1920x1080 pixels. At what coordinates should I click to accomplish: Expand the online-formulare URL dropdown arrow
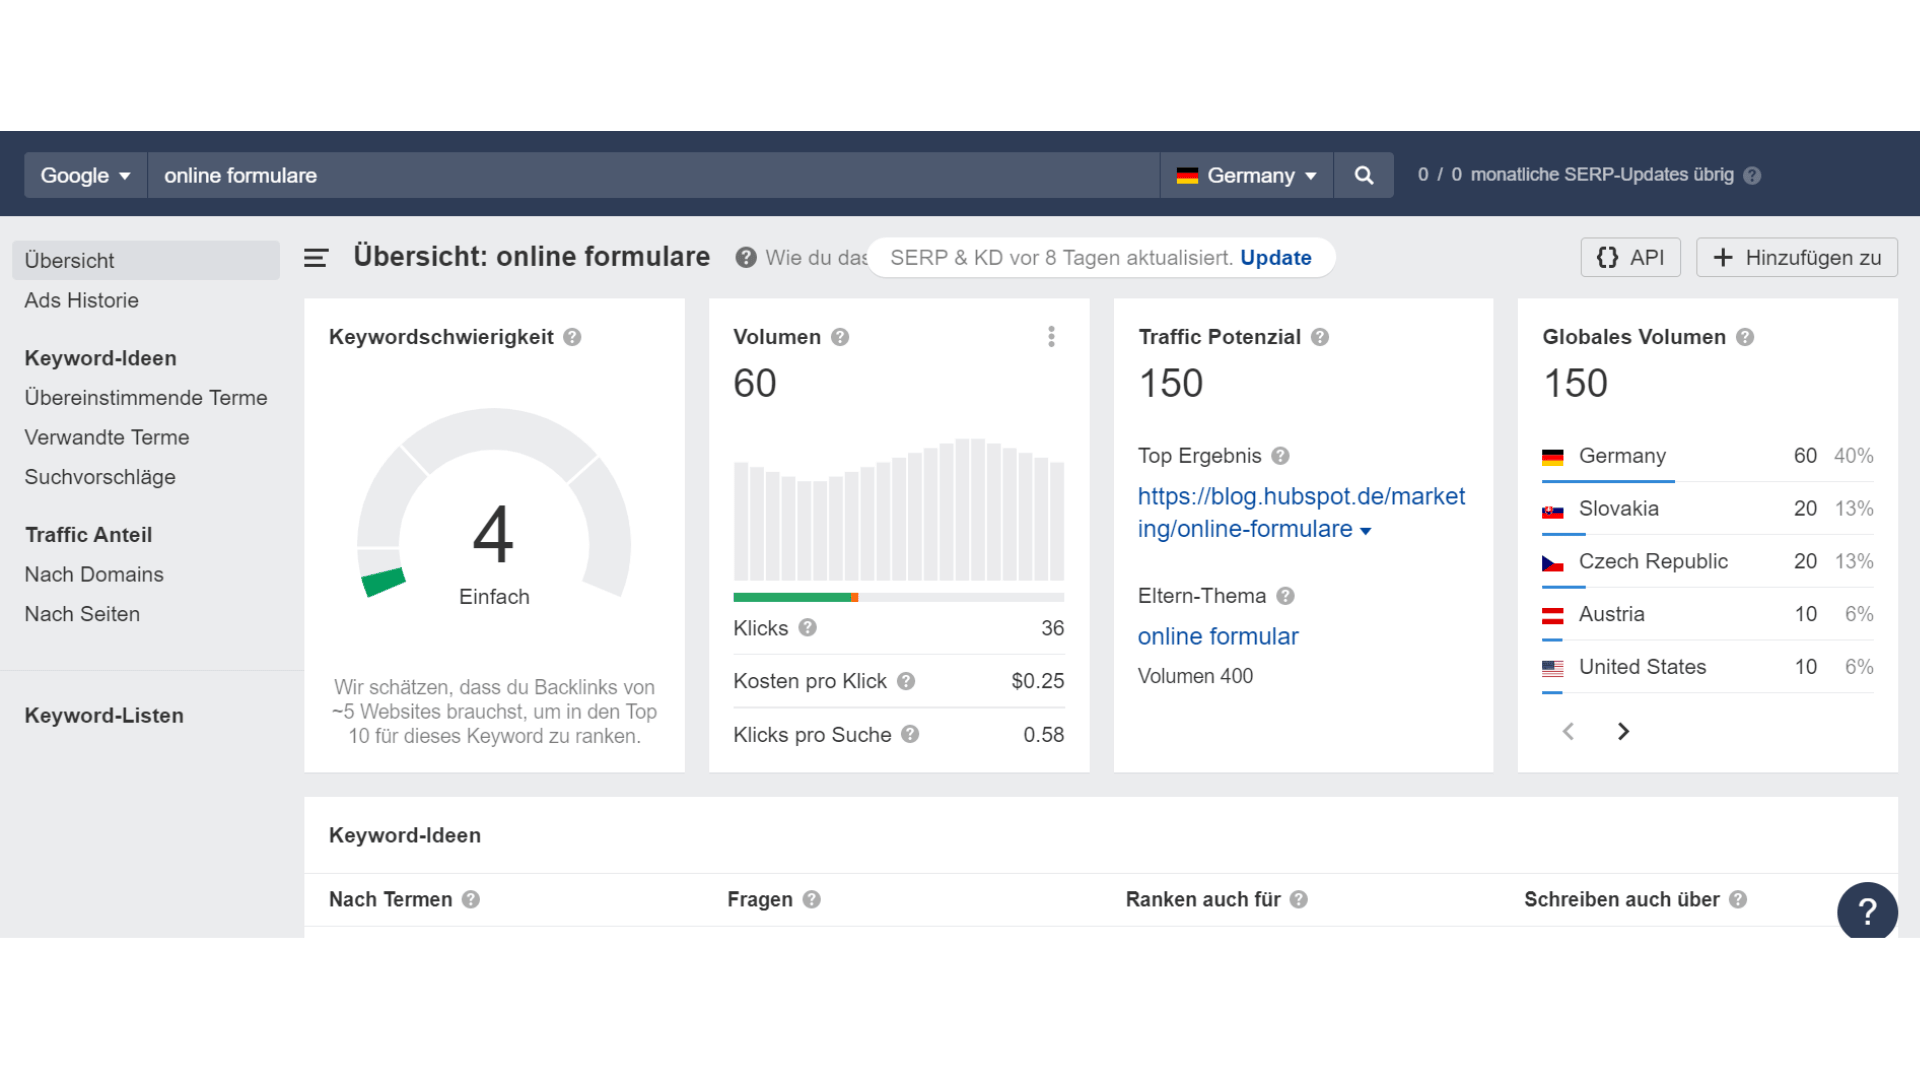tap(1367, 531)
